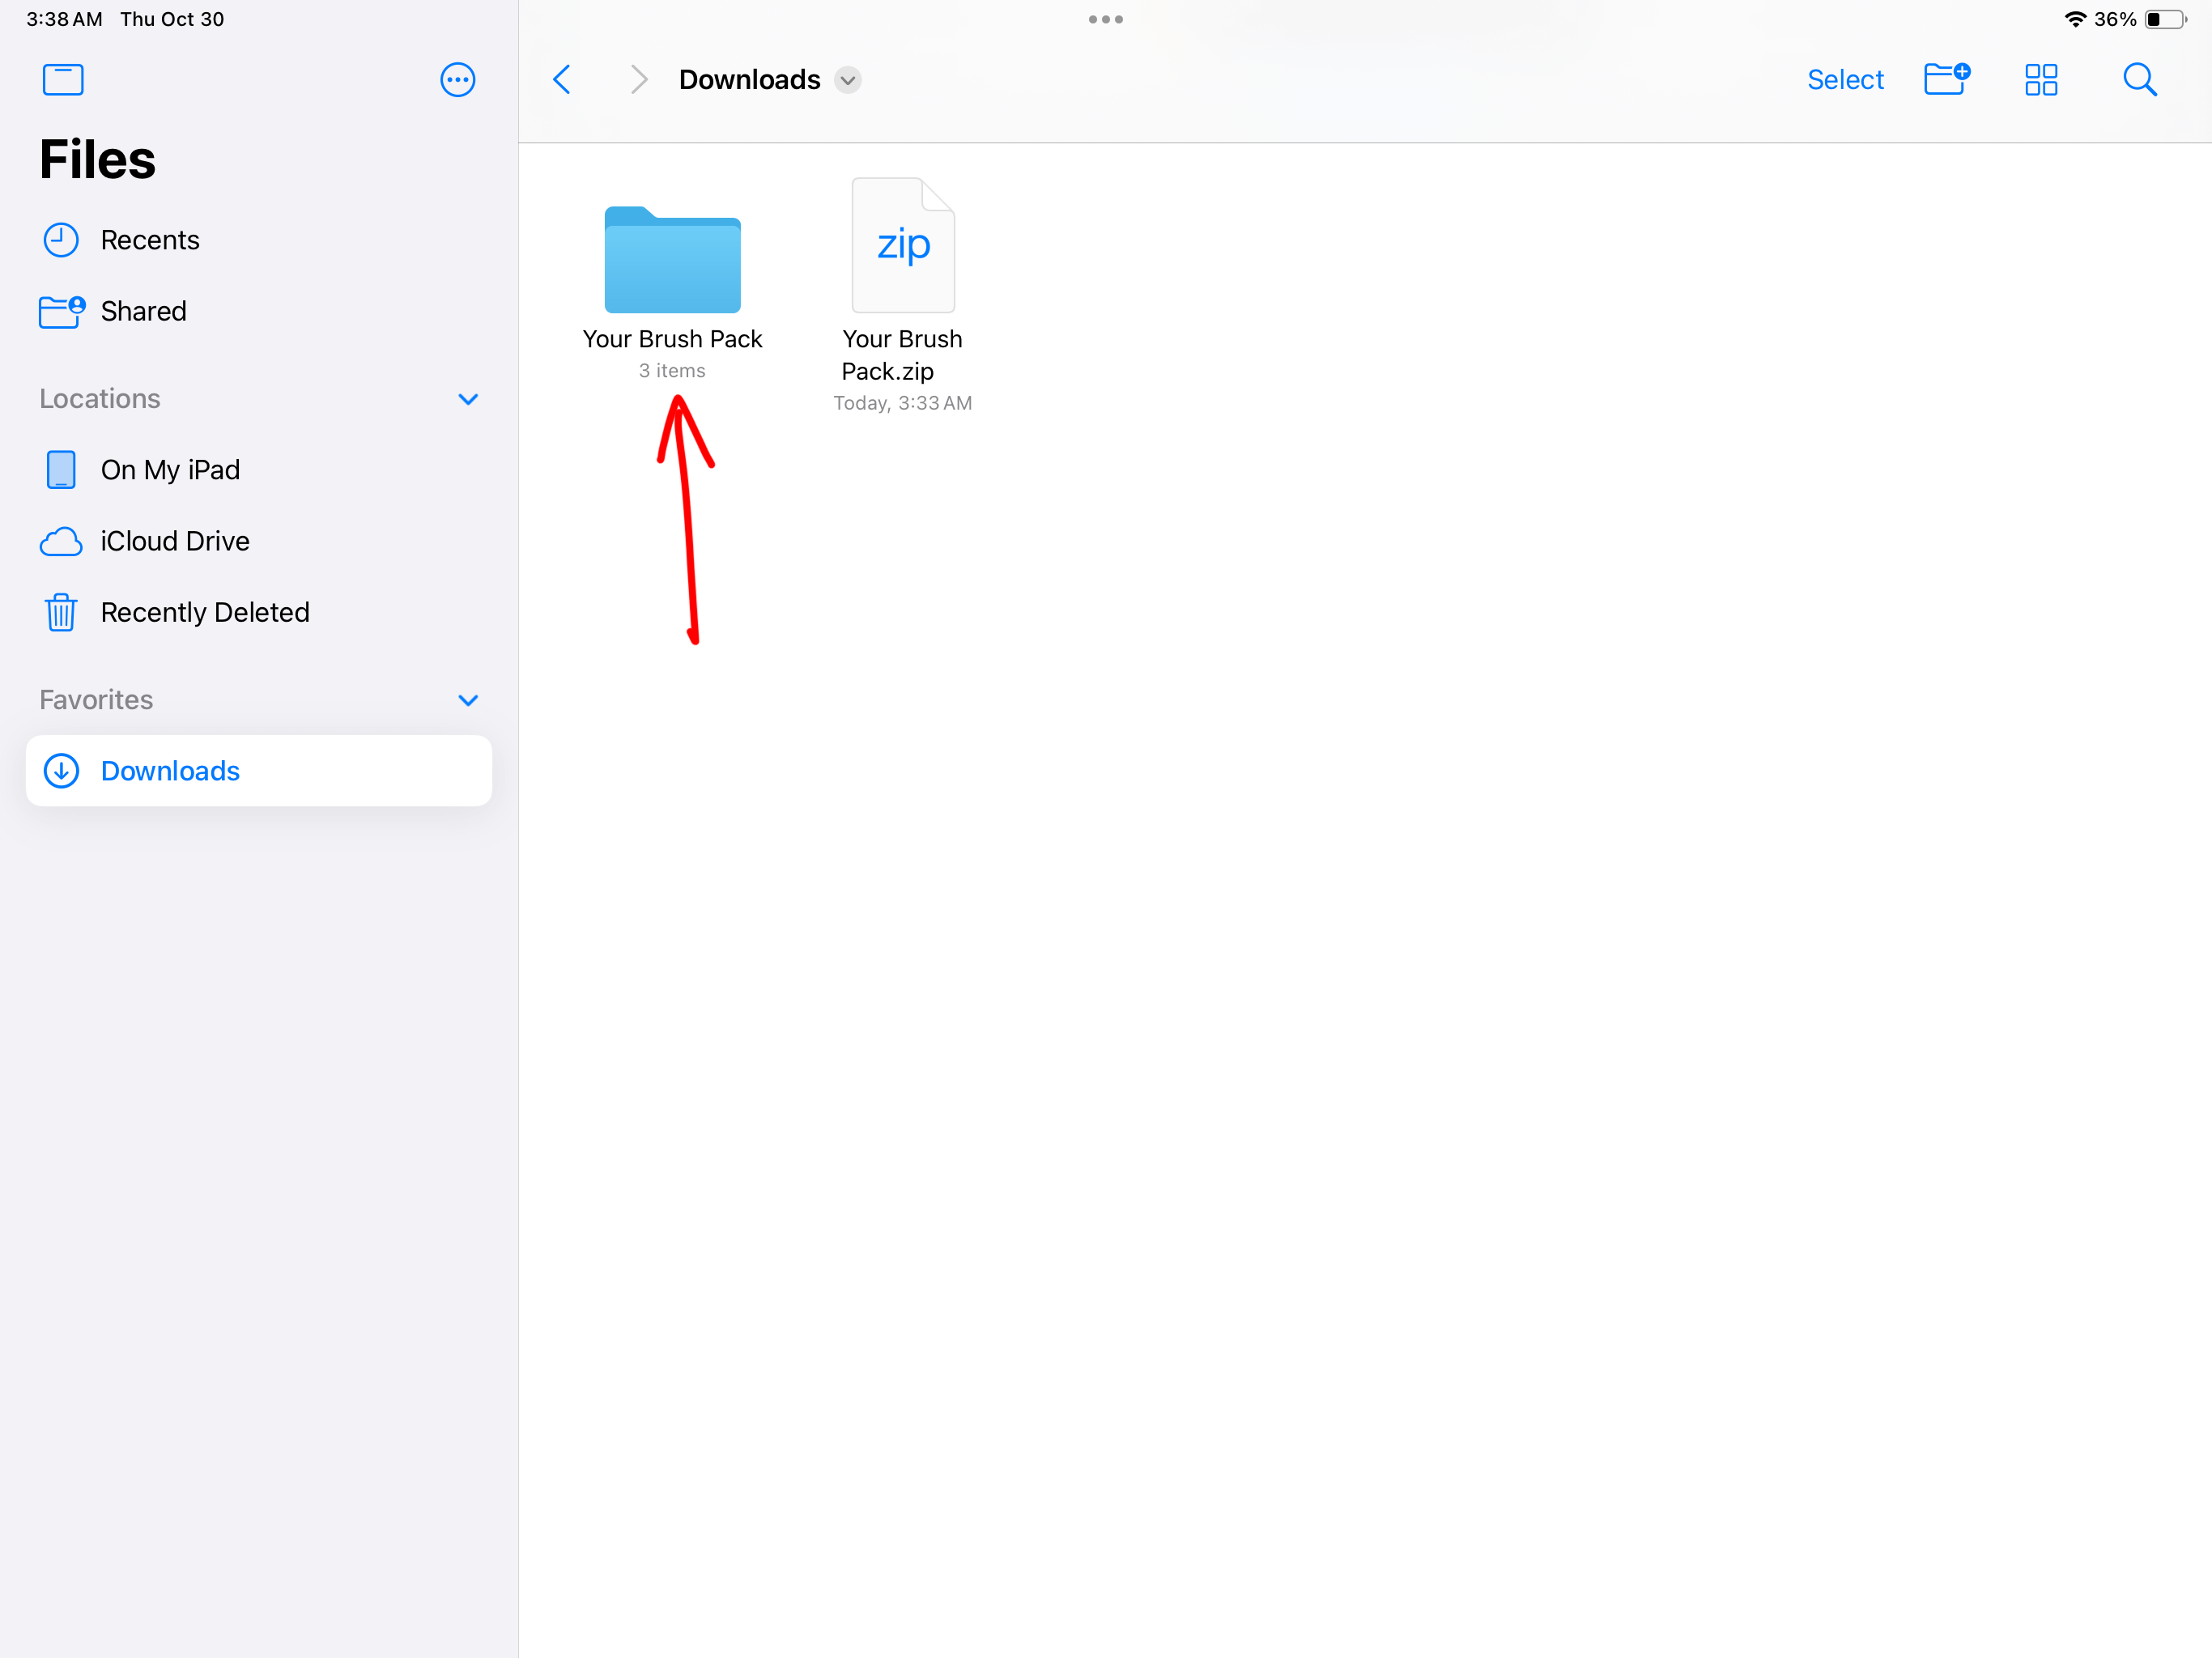Go back using the left chevron
Image resolution: width=2212 pixels, height=1658 pixels.
click(x=562, y=79)
